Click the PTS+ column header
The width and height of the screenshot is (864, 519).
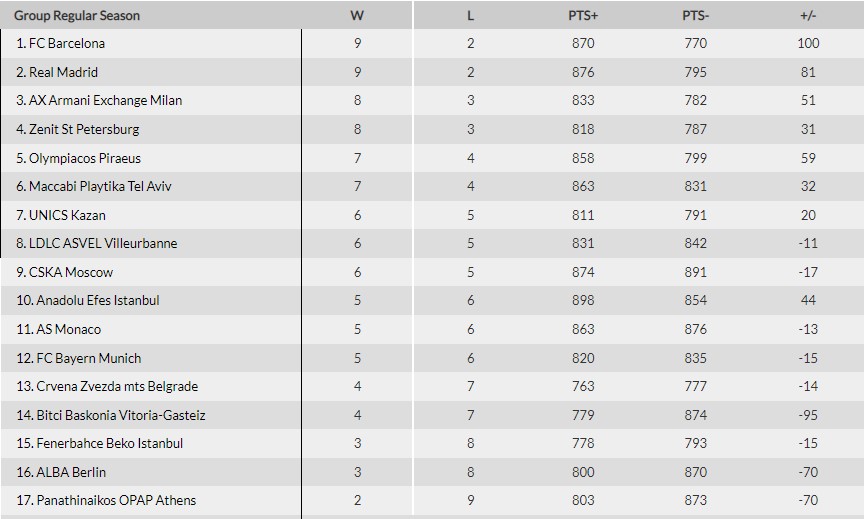(583, 16)
